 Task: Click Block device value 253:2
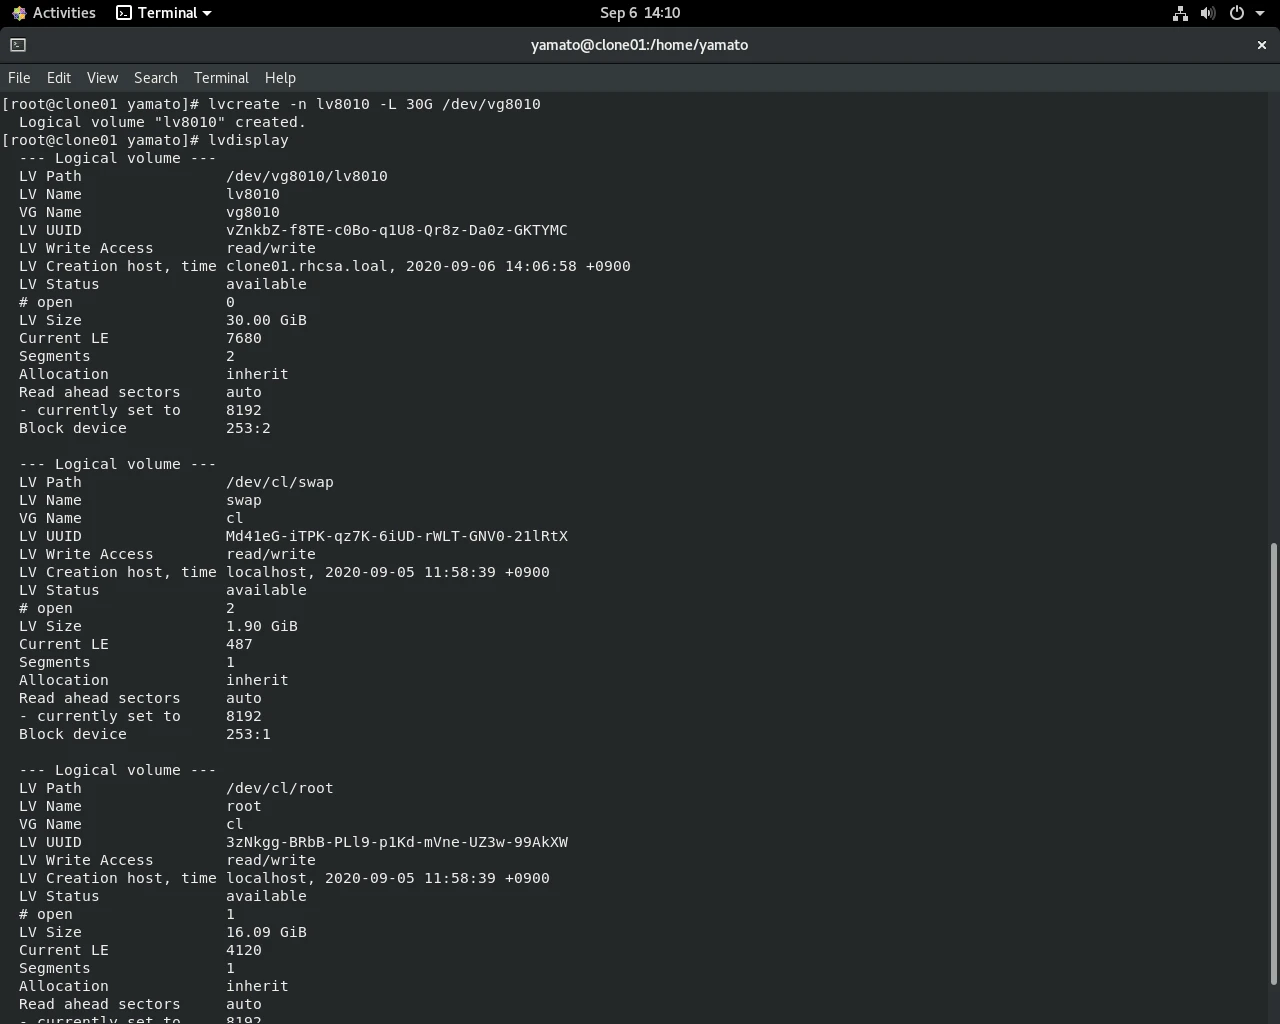[x=248, y=428]
